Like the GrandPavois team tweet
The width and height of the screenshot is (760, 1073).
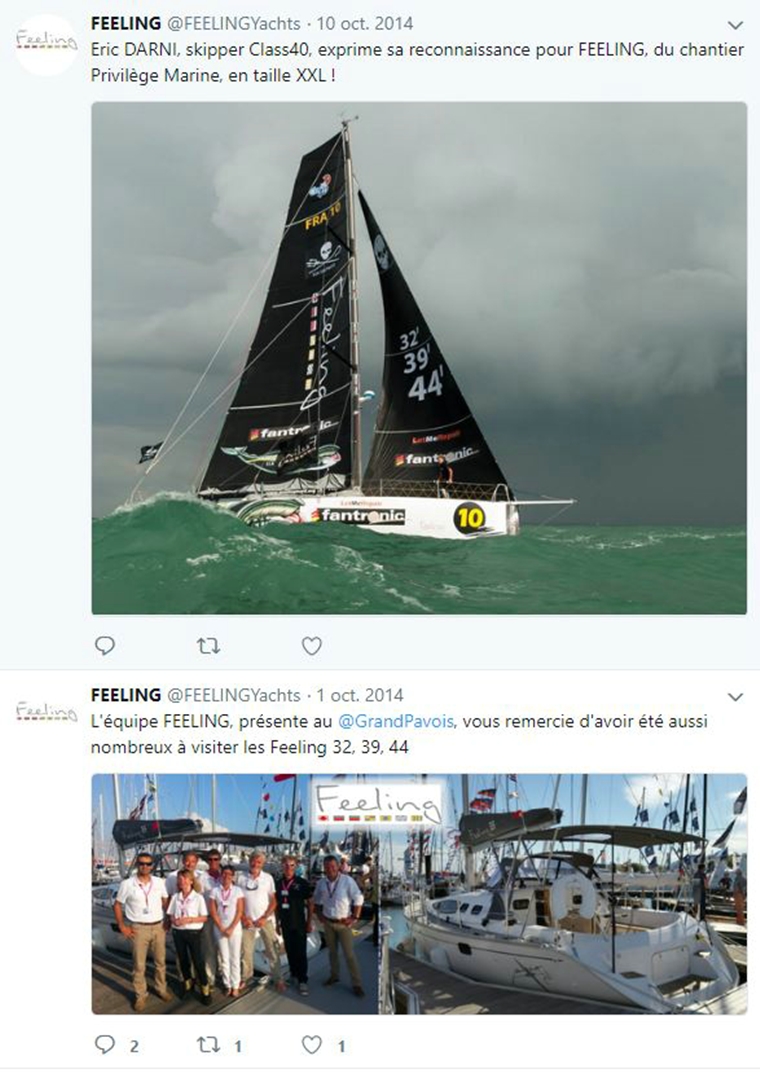tap(312, 1044)
